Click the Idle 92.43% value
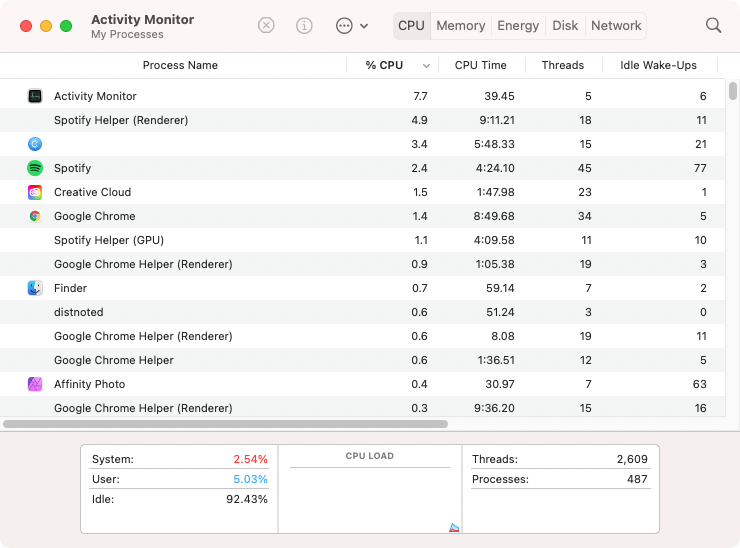The image size is (740, 548). (247, 499)
